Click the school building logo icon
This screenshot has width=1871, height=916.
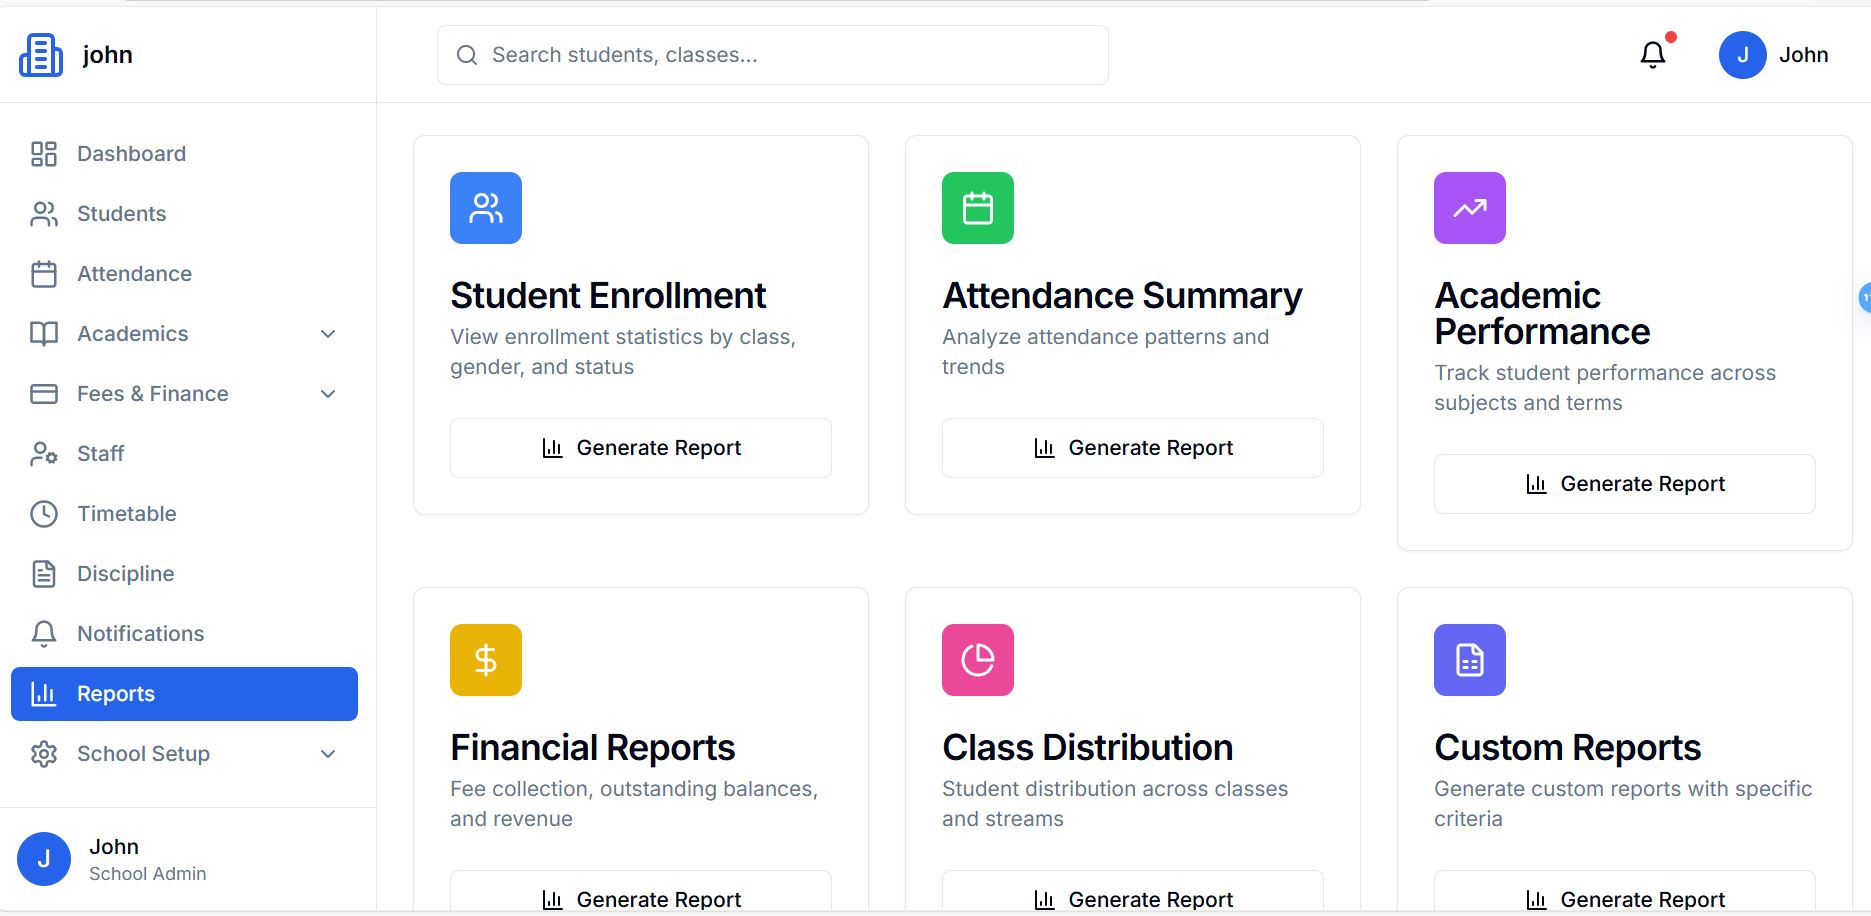[x=41, y=55]
